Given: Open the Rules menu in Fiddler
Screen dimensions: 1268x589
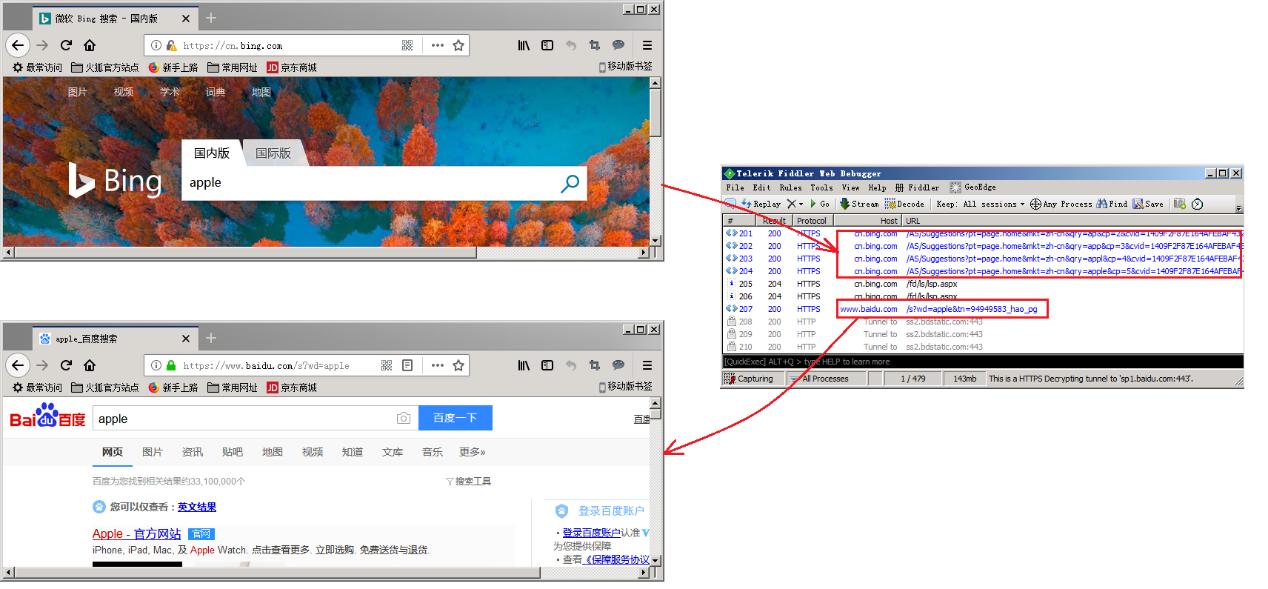Looking at the screenshot, I should click(x=790, y=188).
